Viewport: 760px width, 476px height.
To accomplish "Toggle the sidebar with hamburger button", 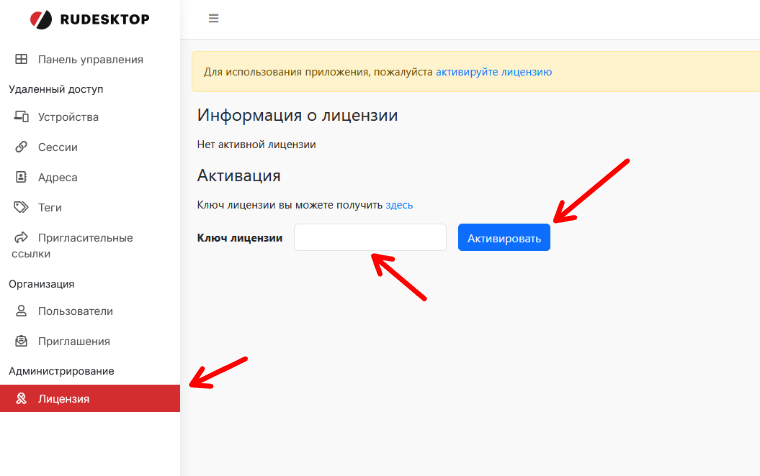I will (213, 19).
